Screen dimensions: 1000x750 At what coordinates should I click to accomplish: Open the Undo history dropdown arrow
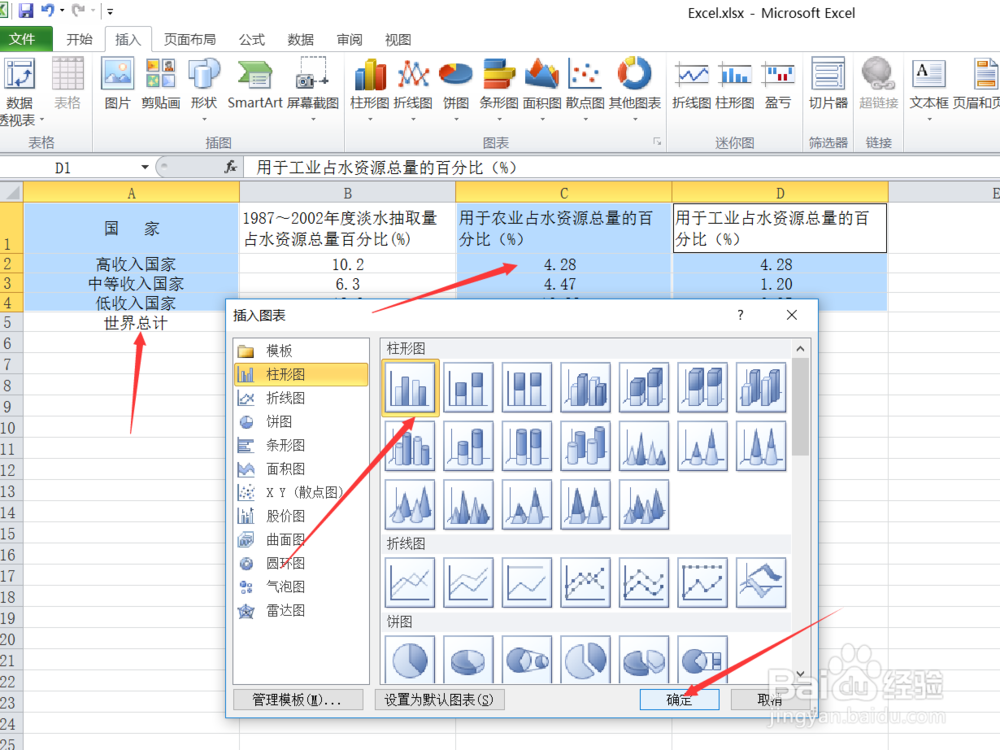[x=62, y=11]
